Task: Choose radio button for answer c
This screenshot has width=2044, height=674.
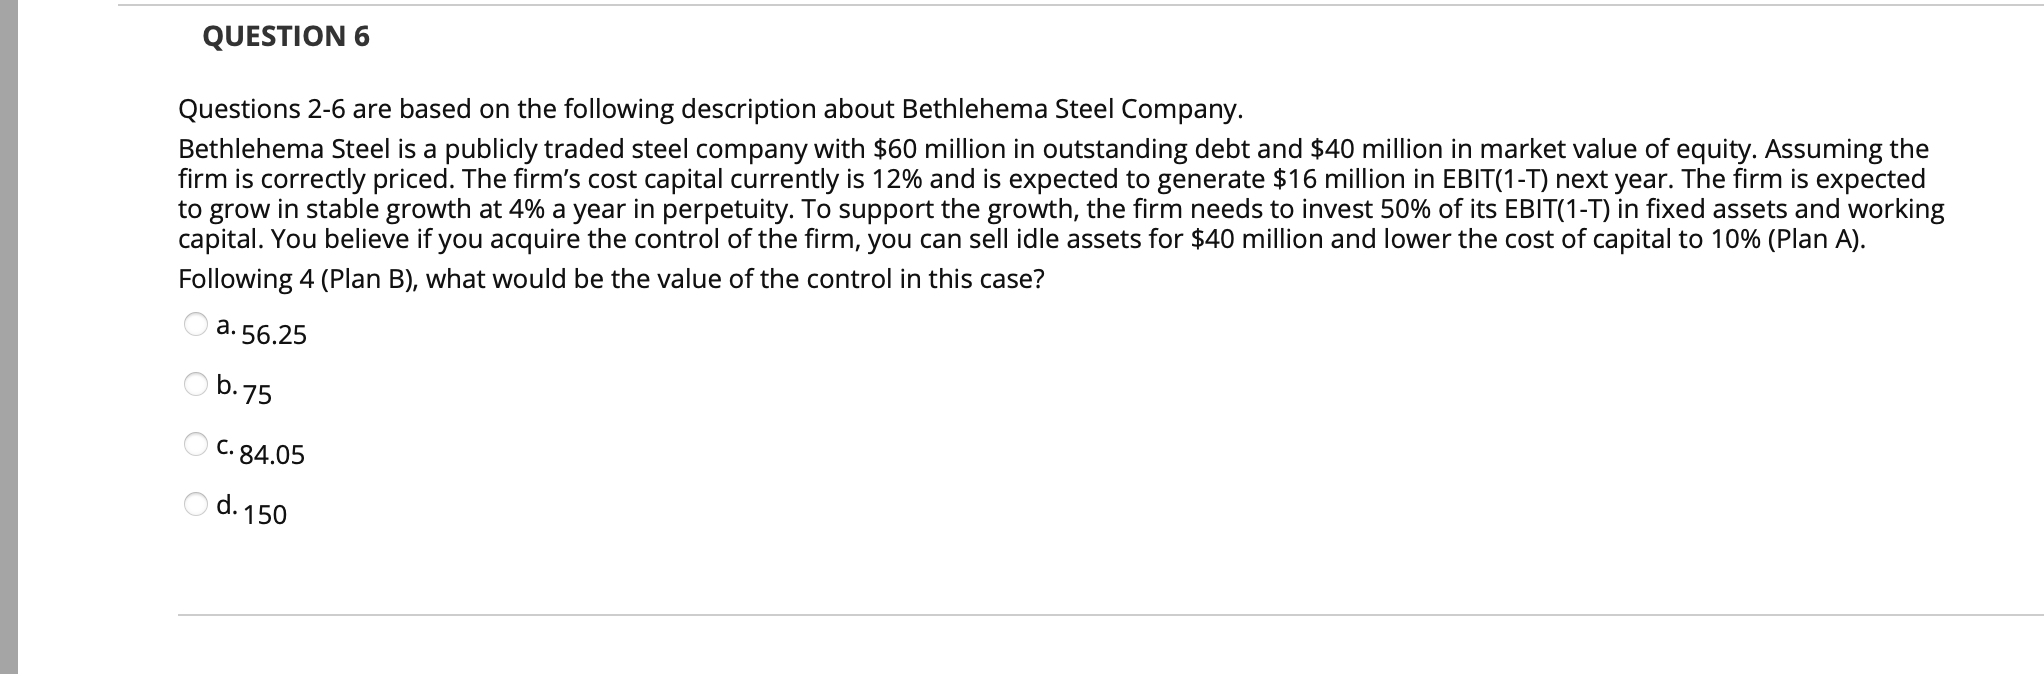Action: [194, 444]
